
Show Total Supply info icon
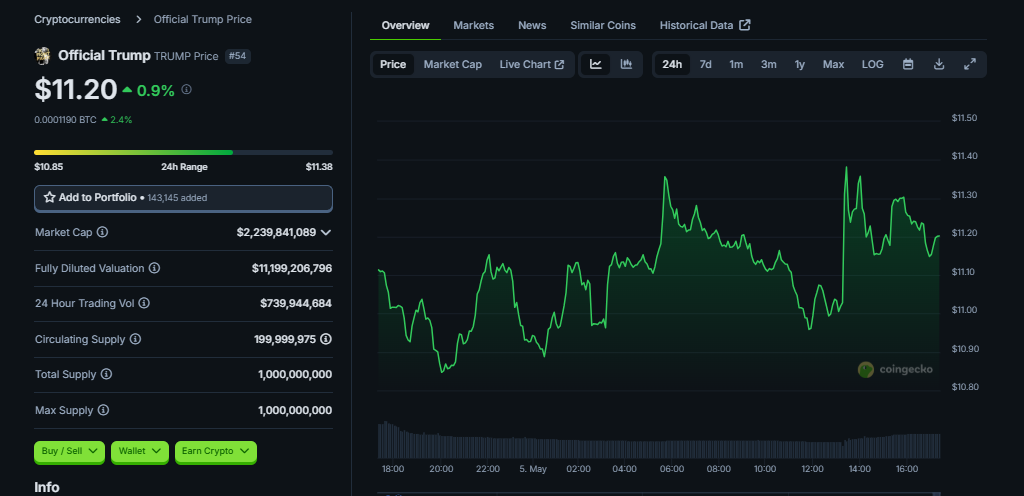coord(106,374)
